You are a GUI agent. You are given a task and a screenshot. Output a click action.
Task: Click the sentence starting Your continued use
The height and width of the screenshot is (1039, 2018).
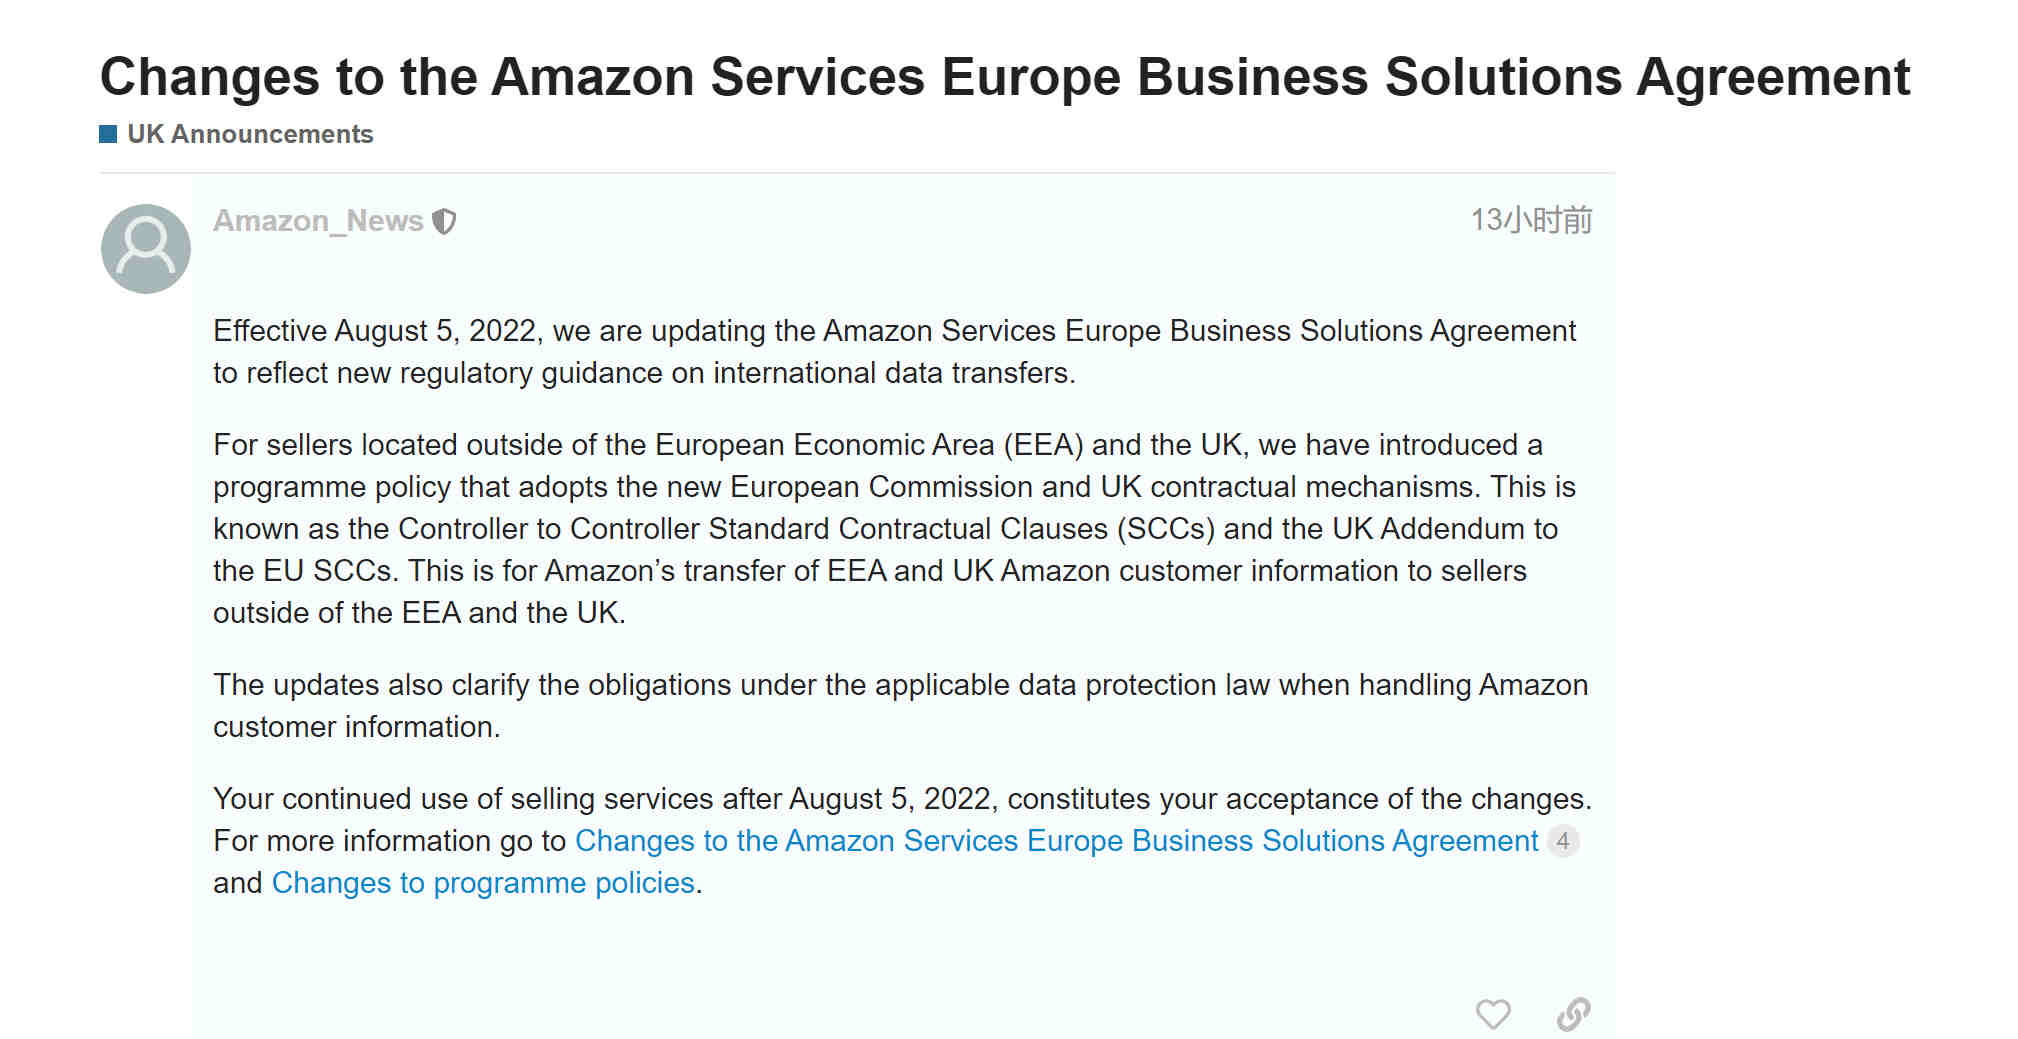902,799
